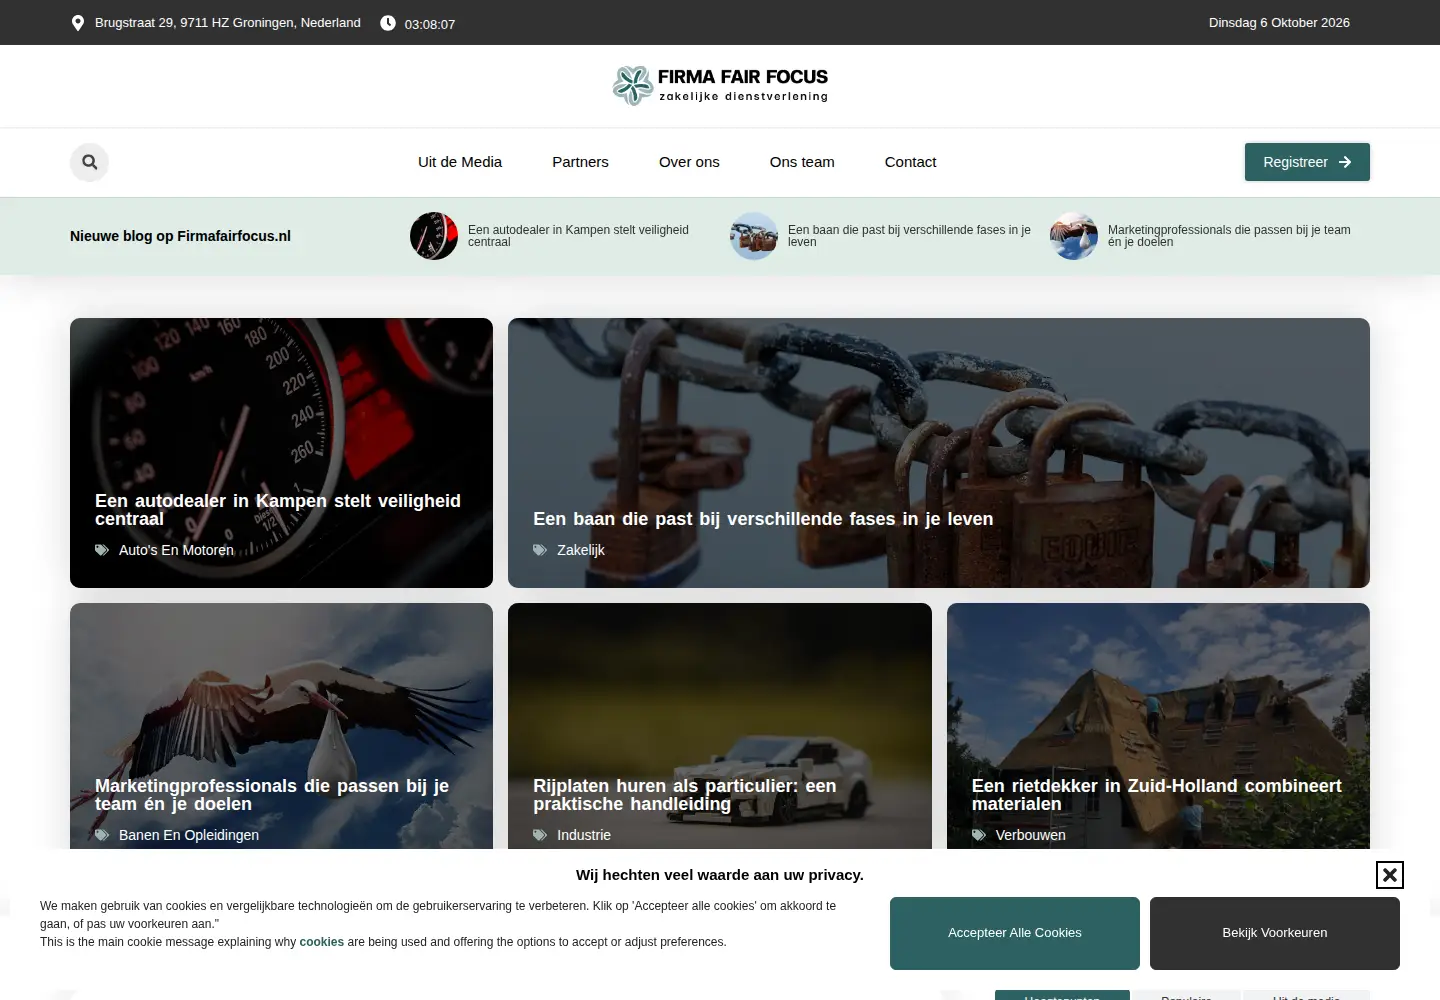Open ticker headline about baan verschillende fases
Screen dimensions: 1440x1000
coord(909,236)
